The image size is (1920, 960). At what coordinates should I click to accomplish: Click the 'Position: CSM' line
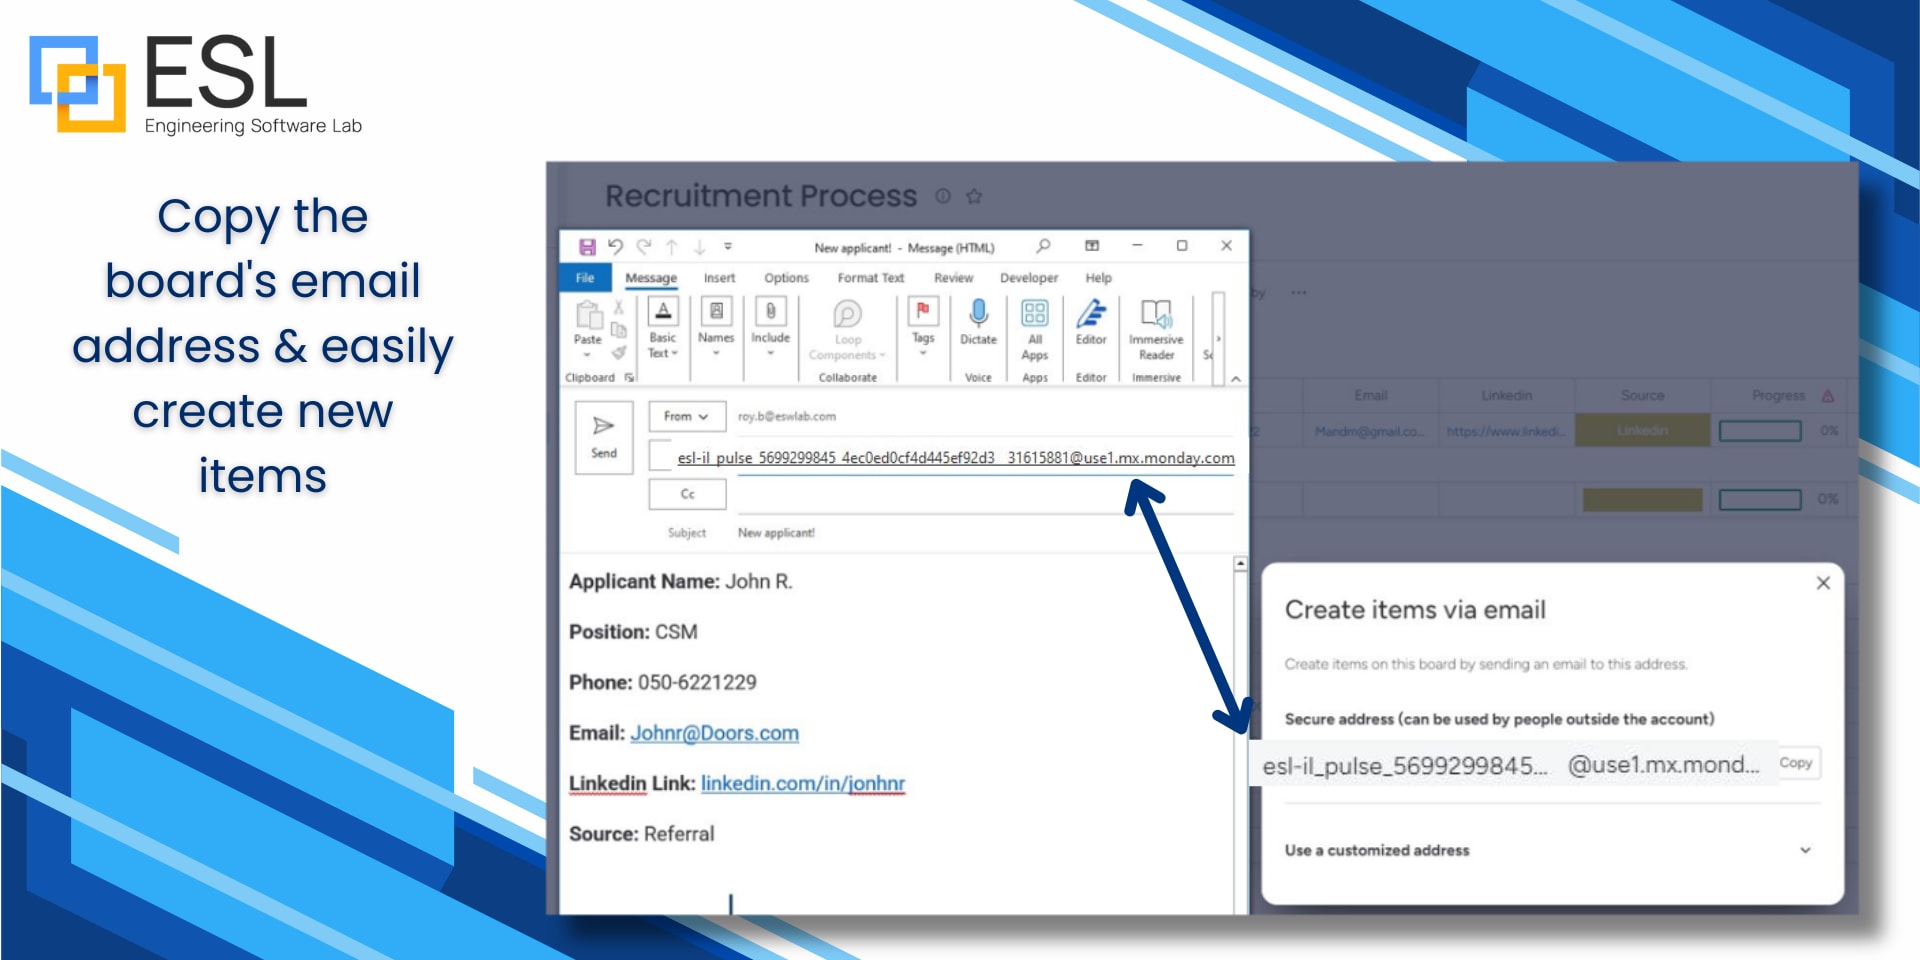click(633, 632)
